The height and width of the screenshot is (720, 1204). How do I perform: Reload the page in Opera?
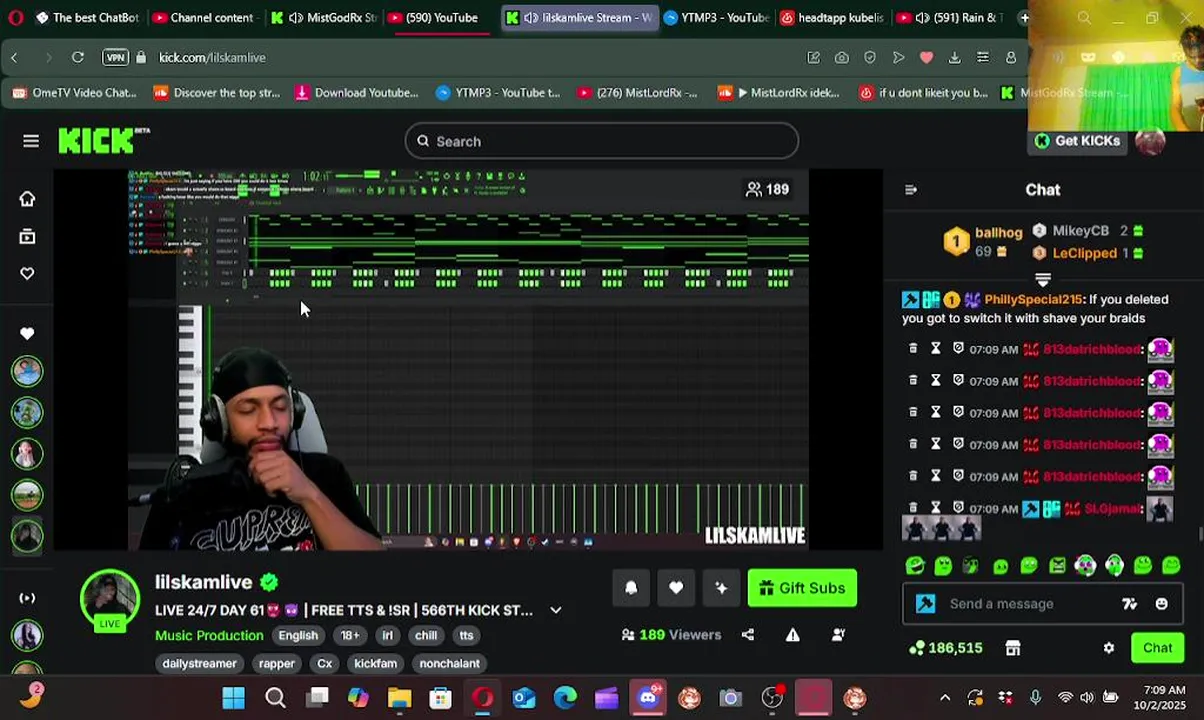pos(78,58)
